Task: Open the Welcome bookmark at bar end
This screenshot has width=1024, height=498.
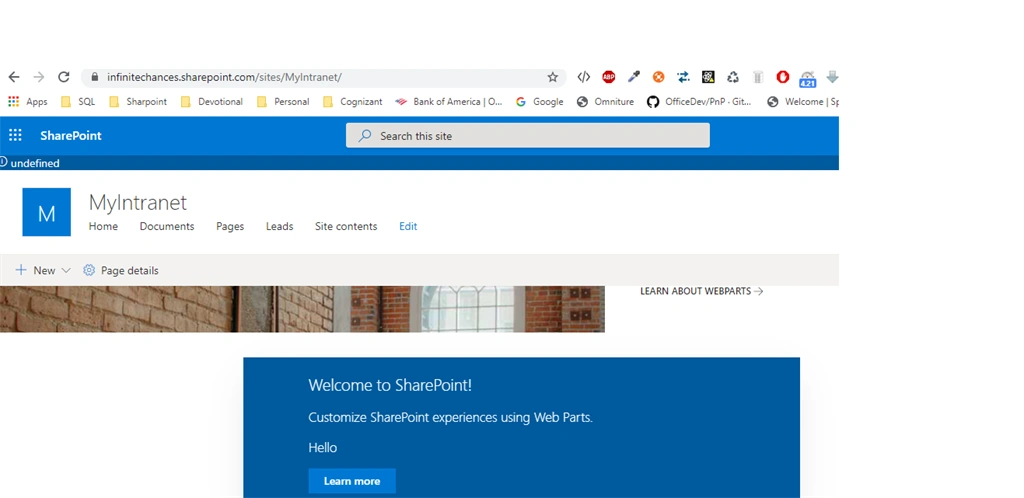Action: [x=803, y=102]
